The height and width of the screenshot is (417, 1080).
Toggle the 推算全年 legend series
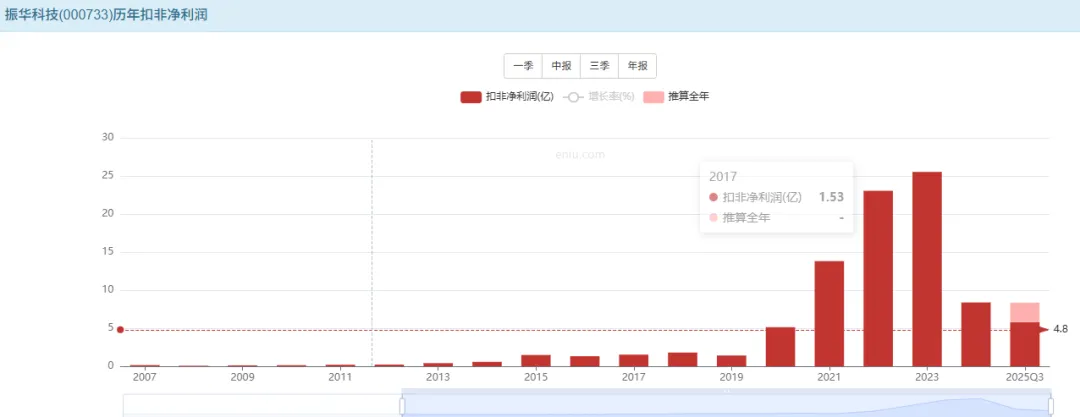pos(676,96)
